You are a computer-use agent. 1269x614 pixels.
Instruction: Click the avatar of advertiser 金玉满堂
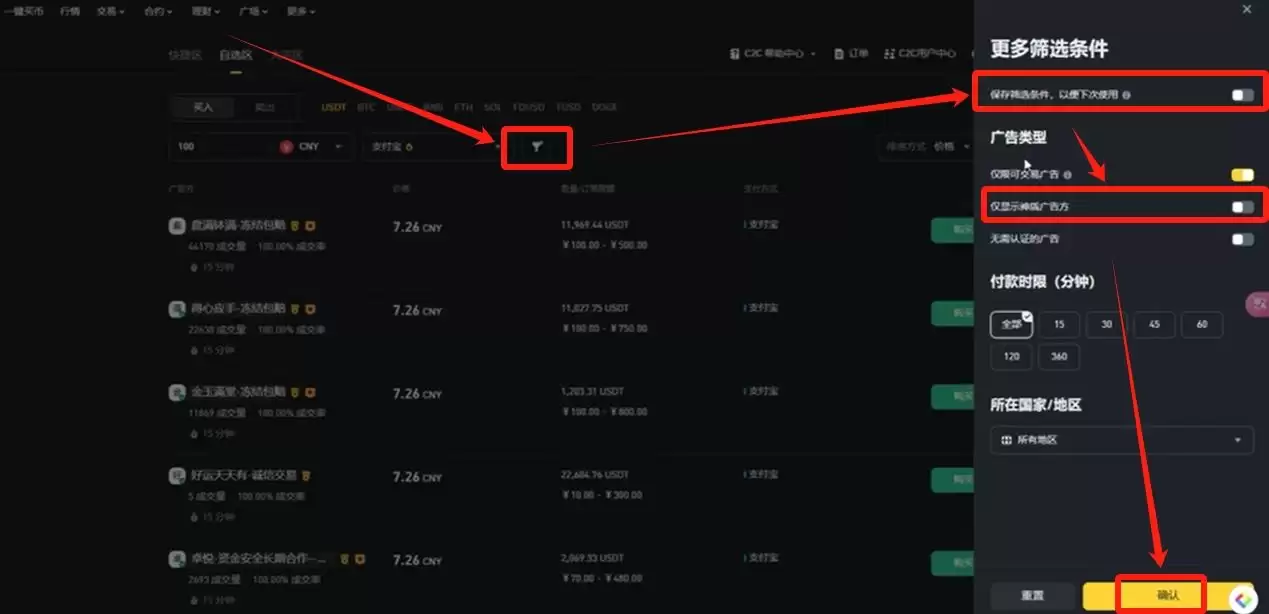click(x=176, y=392)
